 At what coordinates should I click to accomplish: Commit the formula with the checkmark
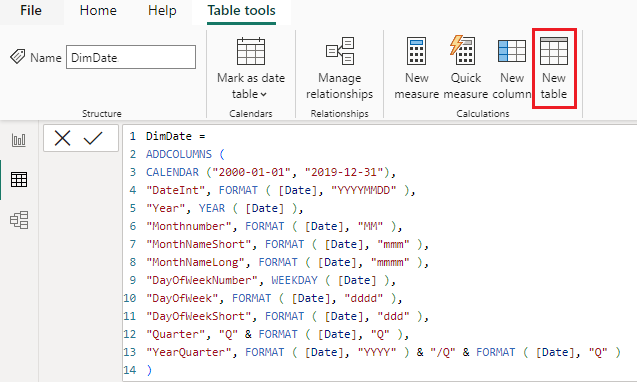93,138
